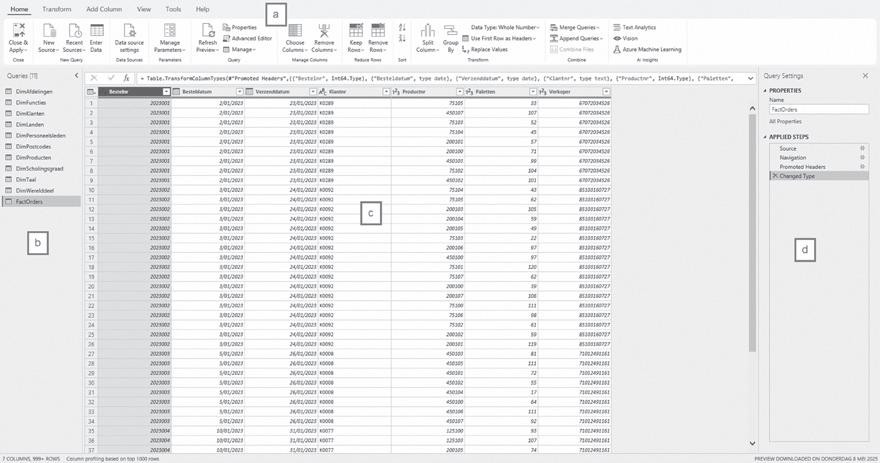The width and height of the screenshot is (880, 463).
Task: Switch to the Transform tab
Action: tap(57, 10)
